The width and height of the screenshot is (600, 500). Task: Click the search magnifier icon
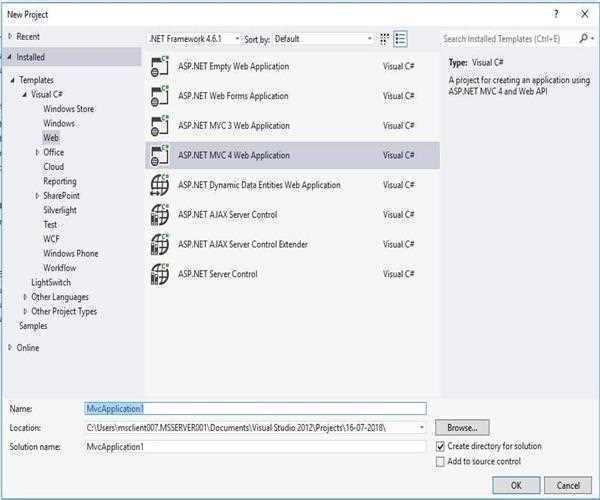pyautogui.click(x=586, y=39)
